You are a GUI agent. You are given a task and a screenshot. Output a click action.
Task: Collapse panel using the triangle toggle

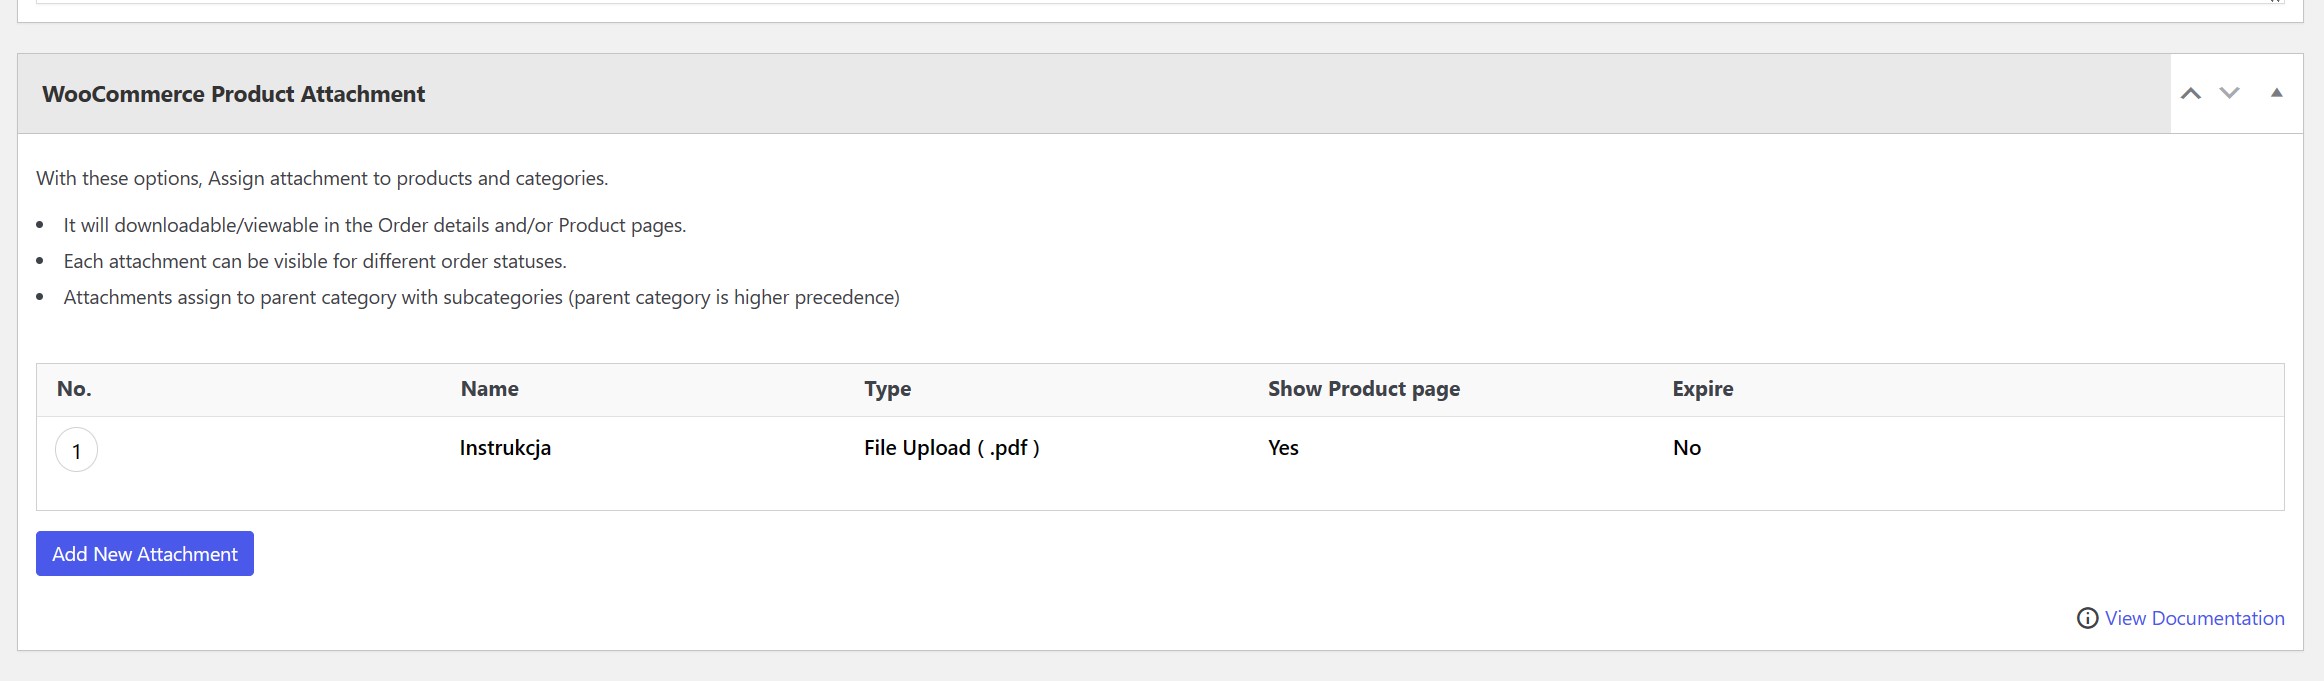[x=2276, y=93]
